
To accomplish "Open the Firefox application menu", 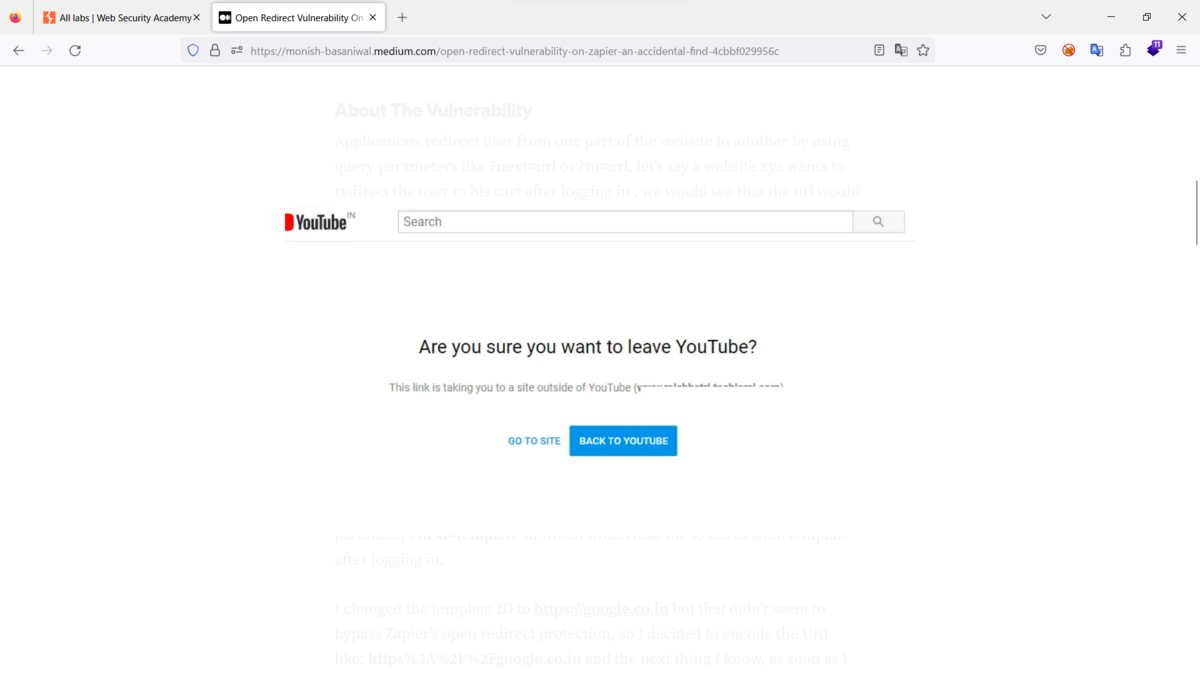I will pos(1182,50).
